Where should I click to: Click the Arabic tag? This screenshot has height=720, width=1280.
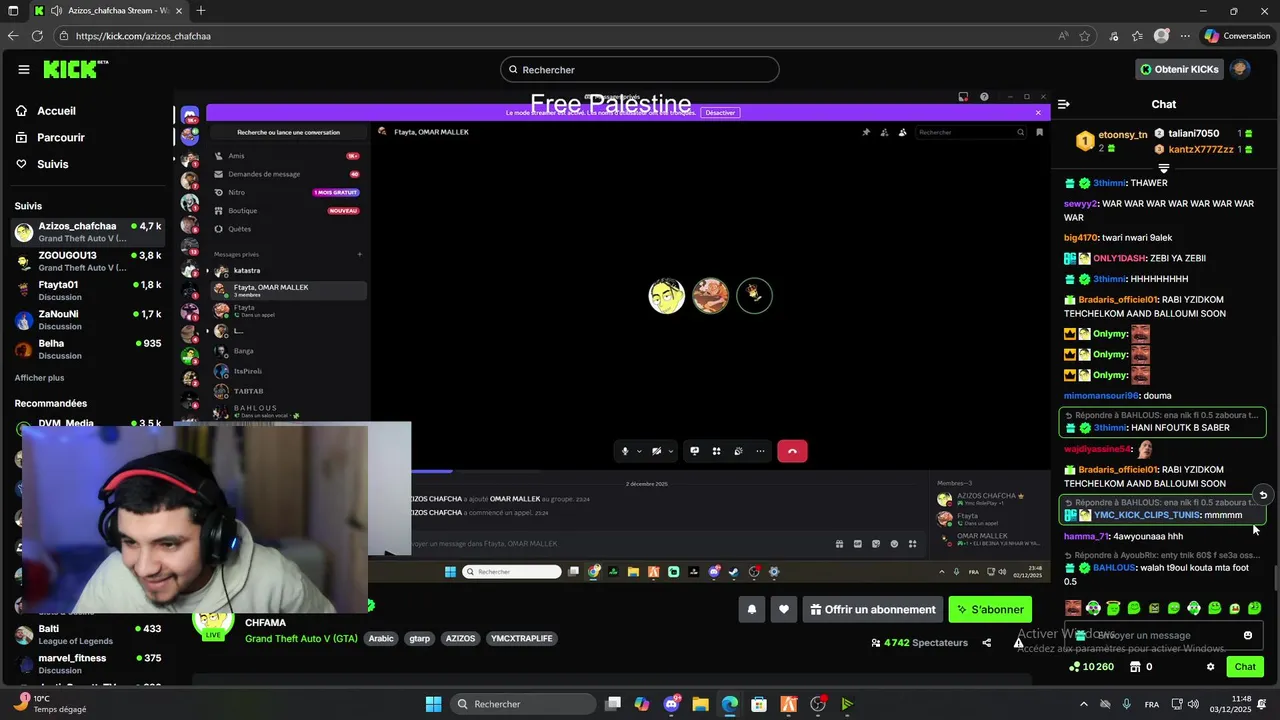click(381, 638)
